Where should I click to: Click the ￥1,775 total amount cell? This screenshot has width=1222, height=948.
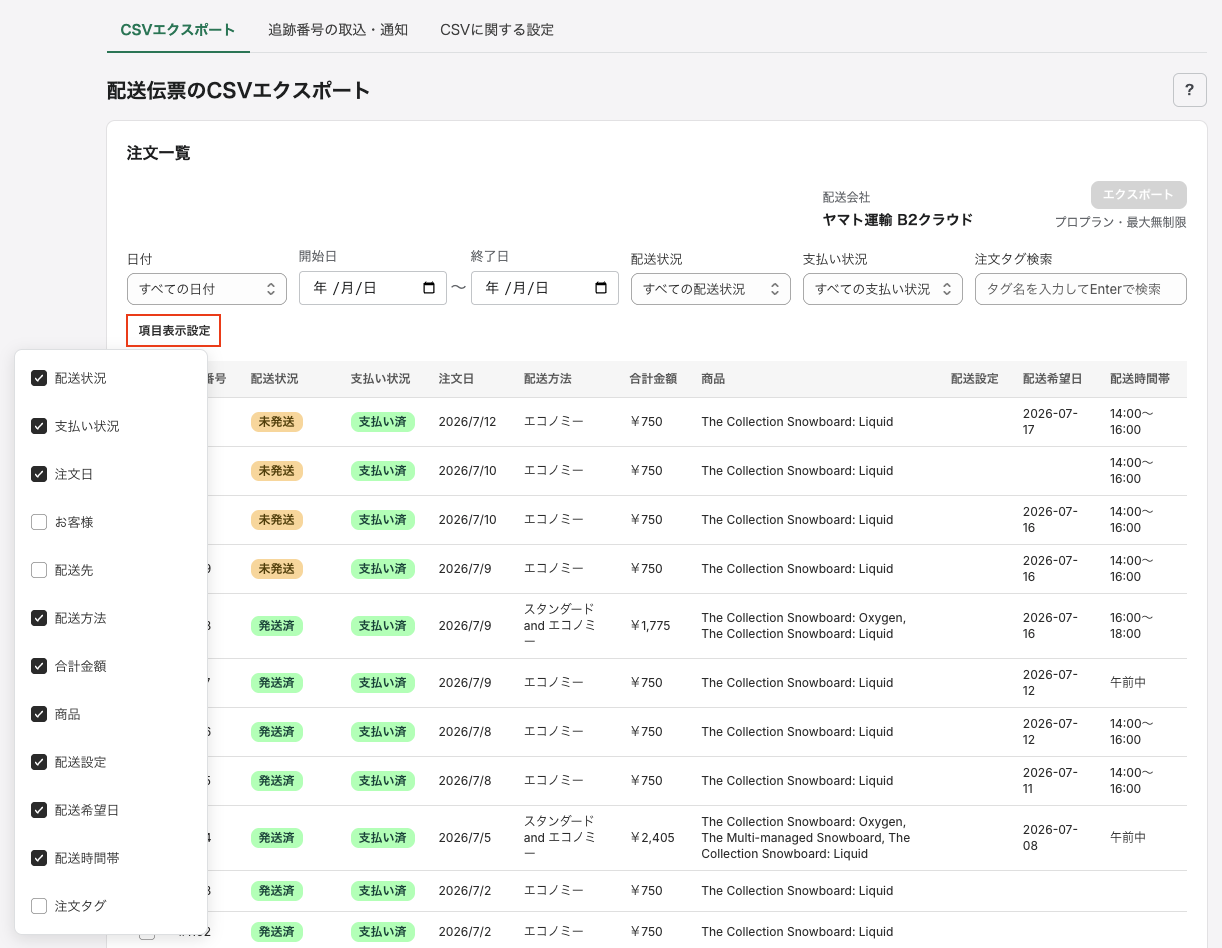tap(650, 626)
